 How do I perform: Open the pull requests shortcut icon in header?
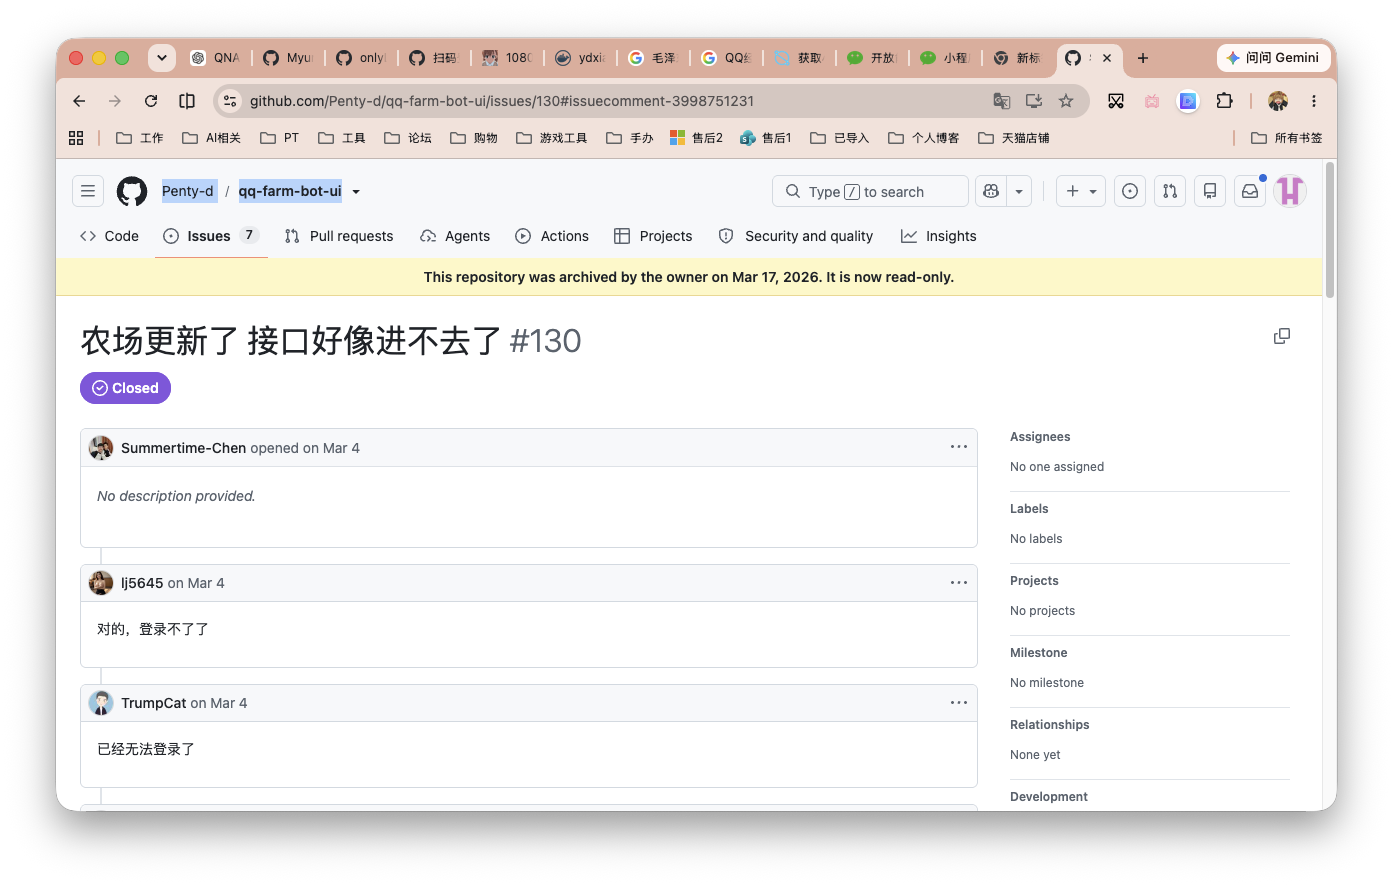(1170, 191)
